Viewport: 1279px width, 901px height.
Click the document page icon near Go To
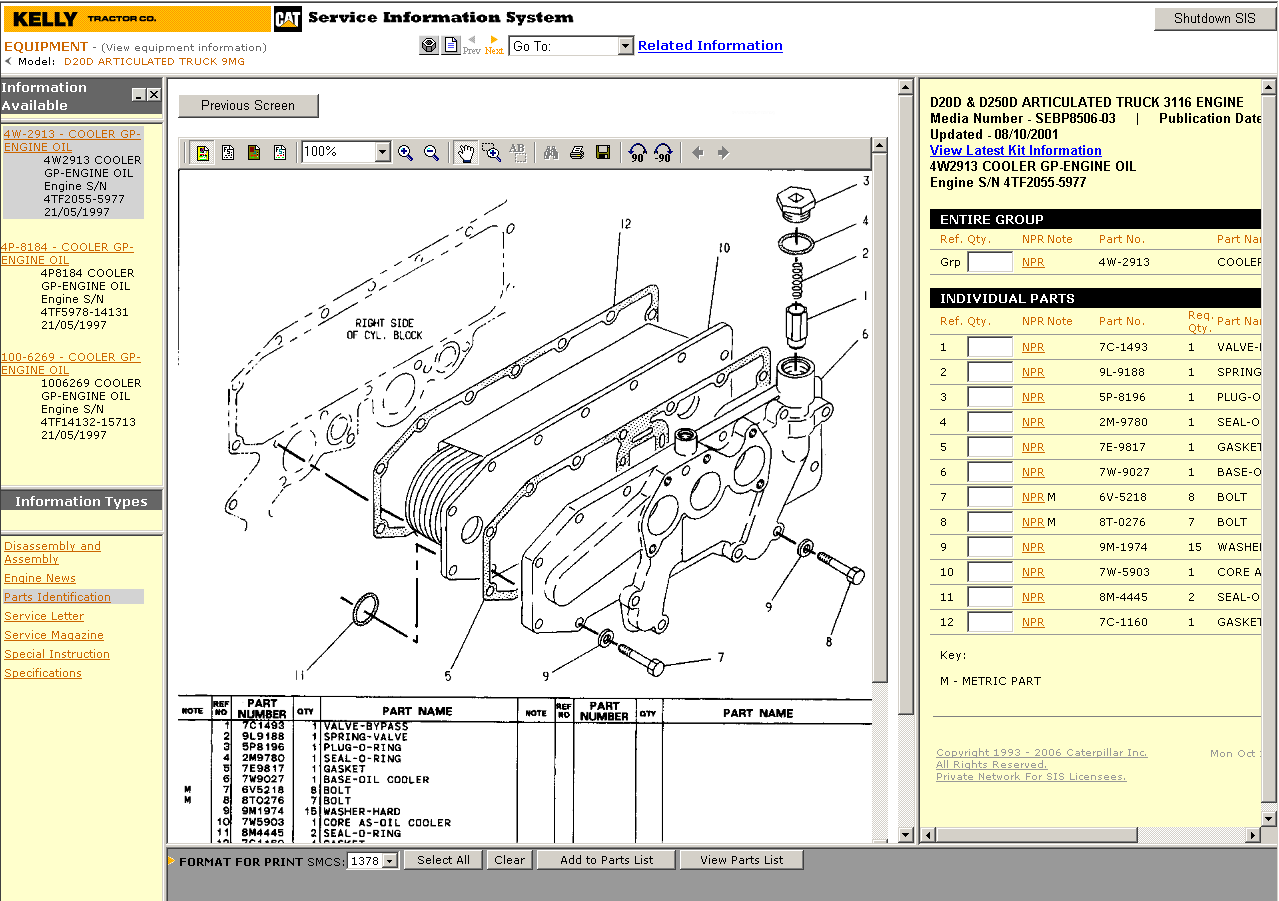pyautogui.click(x=451, y=45)
